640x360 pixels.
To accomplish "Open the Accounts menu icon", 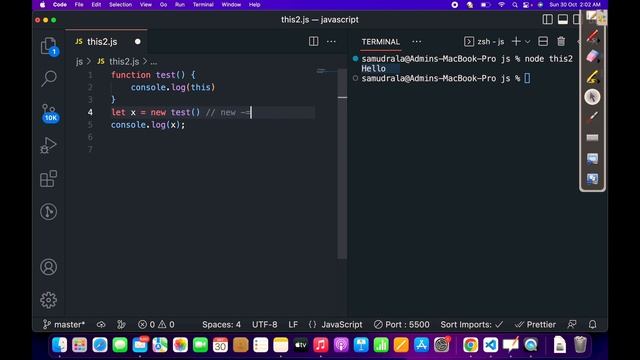I will 49,267.
